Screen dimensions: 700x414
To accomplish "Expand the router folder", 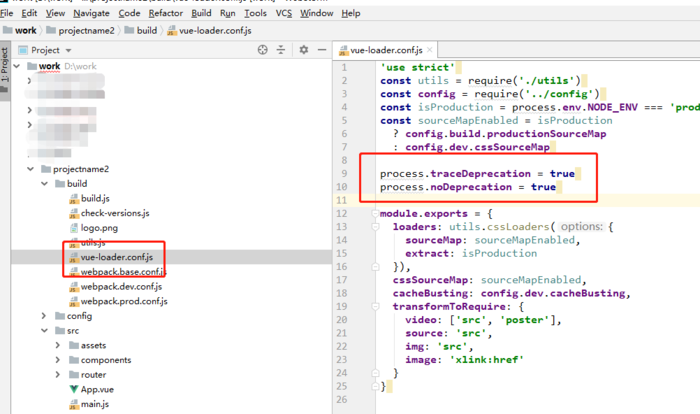I will coord(58,375).
